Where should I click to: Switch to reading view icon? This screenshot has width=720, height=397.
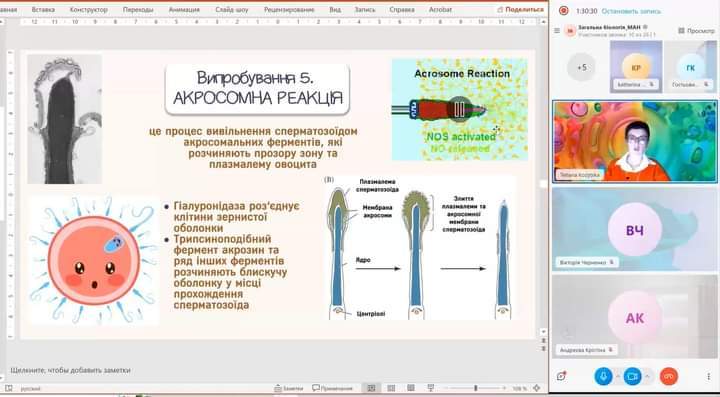pos(411,388)
